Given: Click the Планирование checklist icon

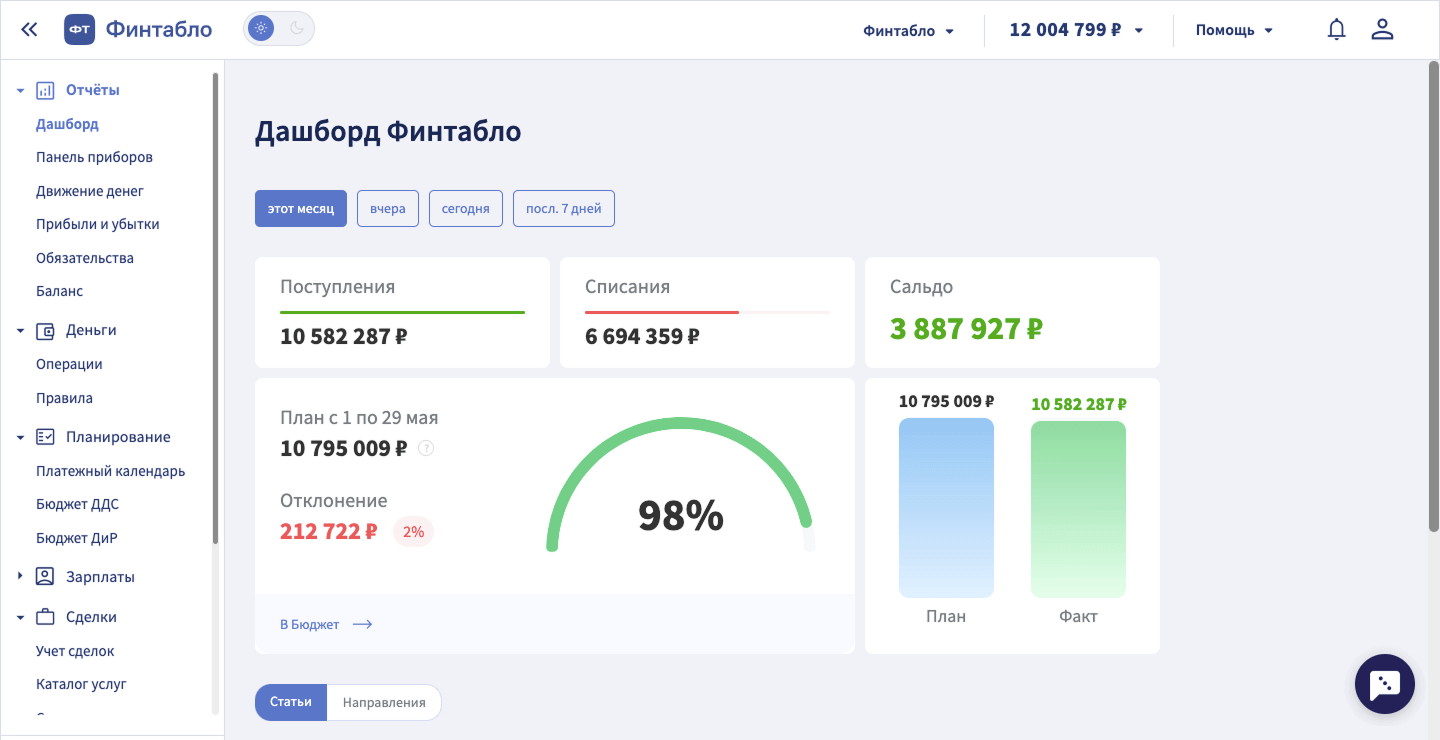Looking at the screenshot, I should pos(45,437).
